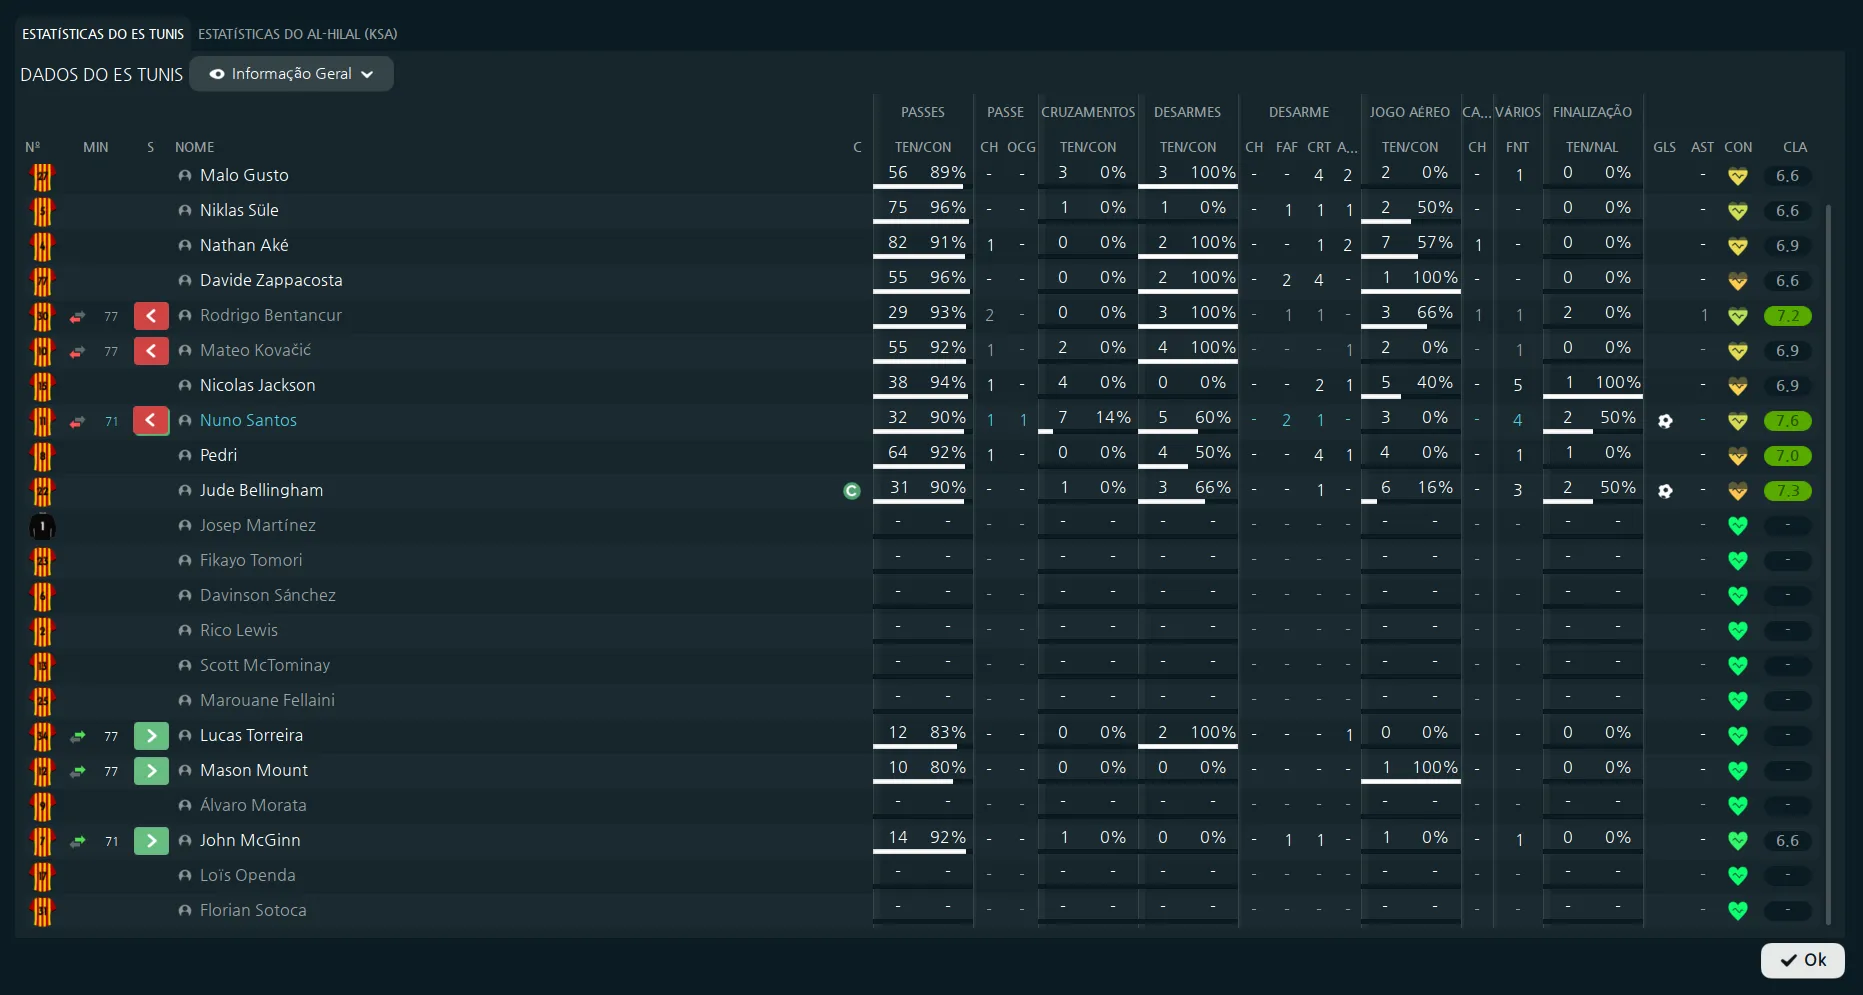Click swap arrows icon in John McGinn's row
Screen dimensions: 1863x995
pos(77,842)
